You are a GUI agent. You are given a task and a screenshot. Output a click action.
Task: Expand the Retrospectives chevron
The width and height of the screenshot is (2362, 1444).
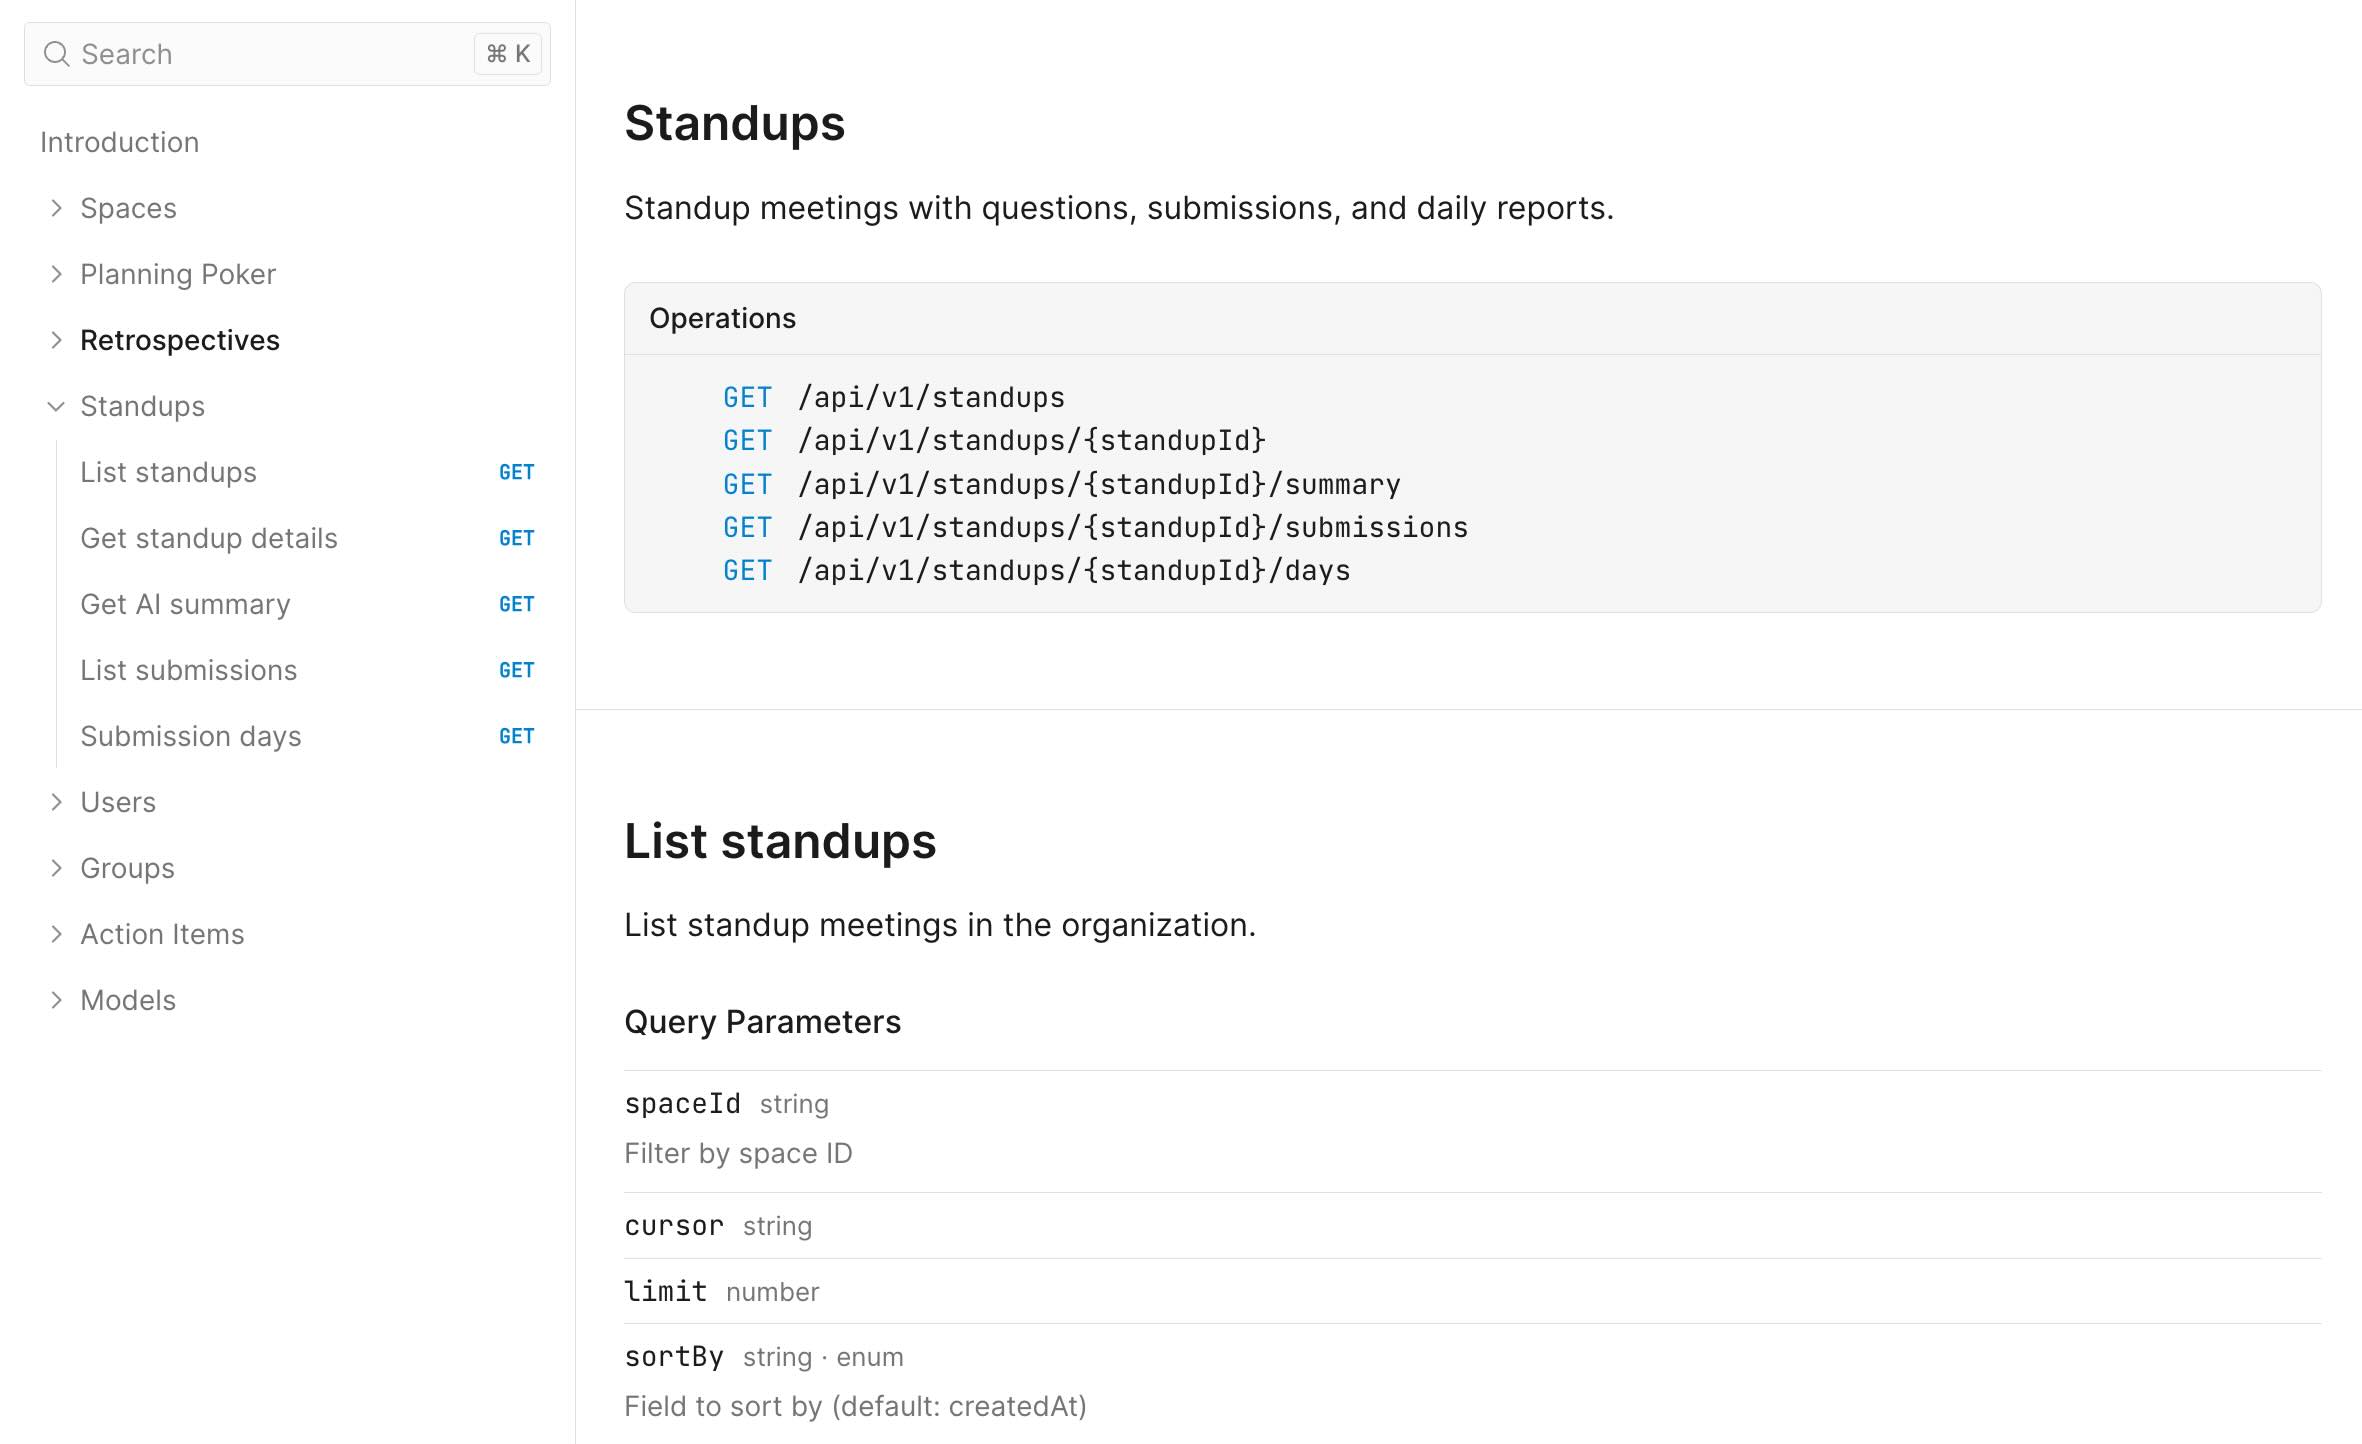[57, 340]
